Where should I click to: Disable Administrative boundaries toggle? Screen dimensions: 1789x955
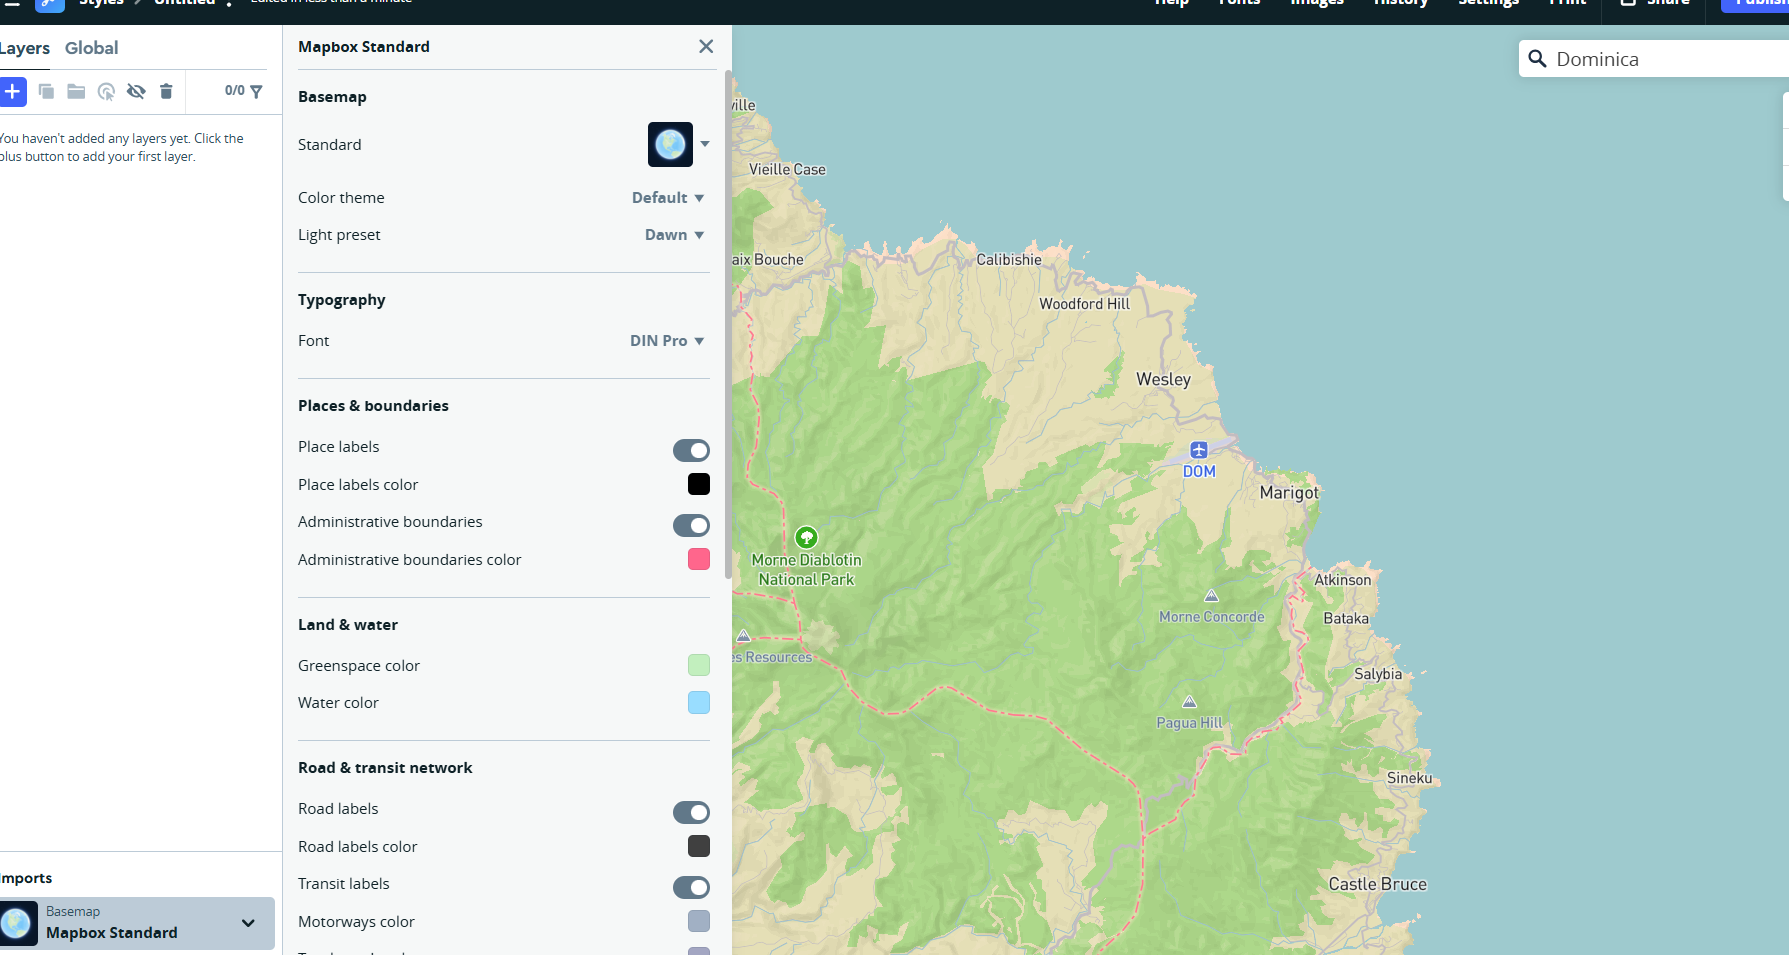click(x=691, y=525)
